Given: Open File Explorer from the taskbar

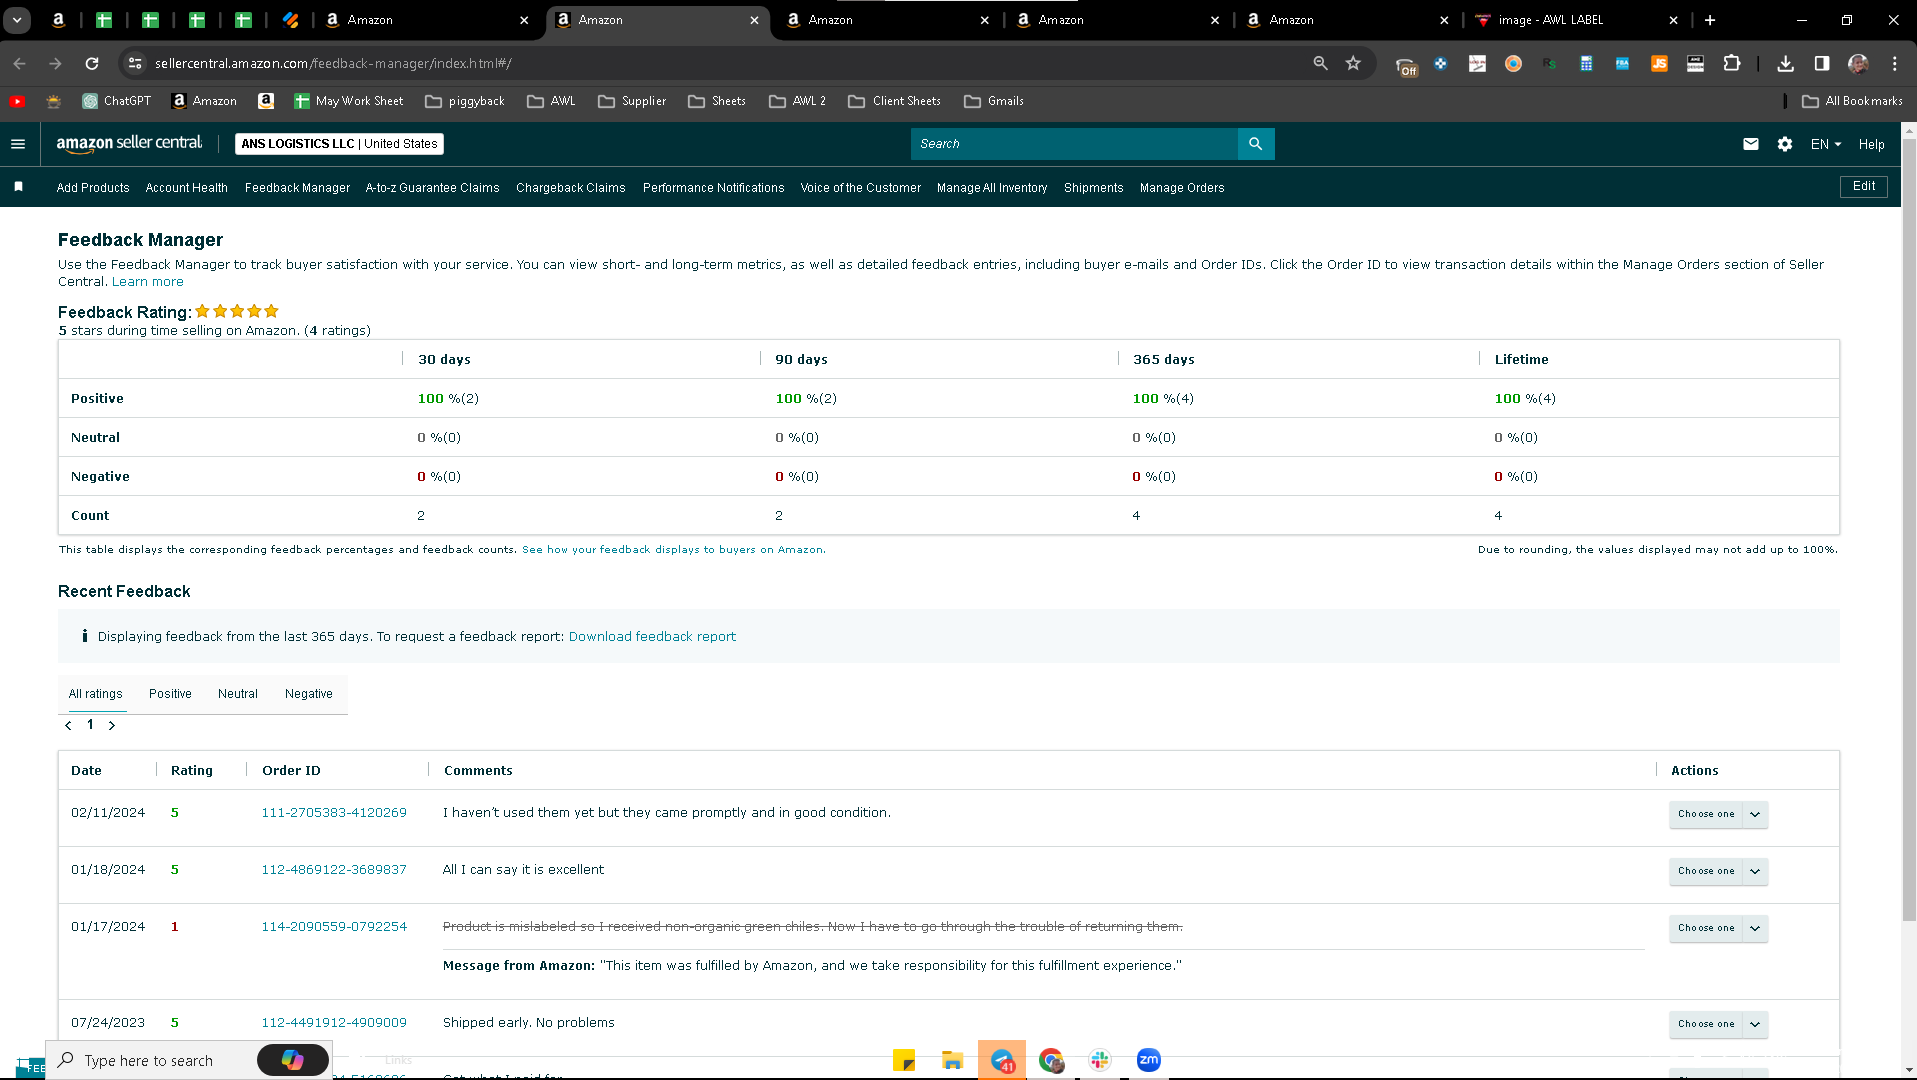Looking at the screenshot, I should (x=952, y=1060).
